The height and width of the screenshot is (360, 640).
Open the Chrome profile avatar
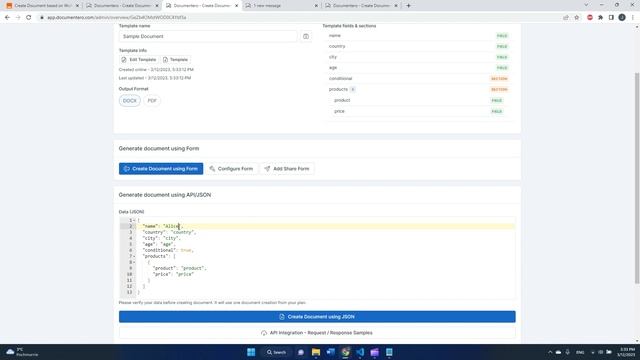[622, 18]
